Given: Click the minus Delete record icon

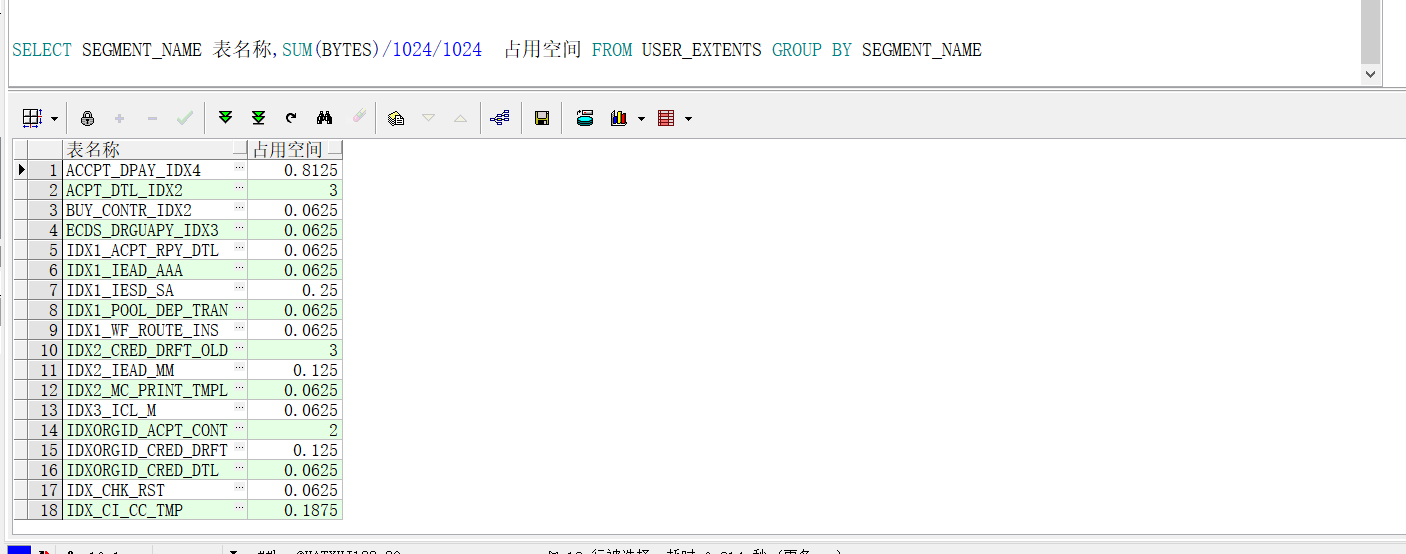Looking at the screenshot, I should pyautogui.click(x=152, y=118).
